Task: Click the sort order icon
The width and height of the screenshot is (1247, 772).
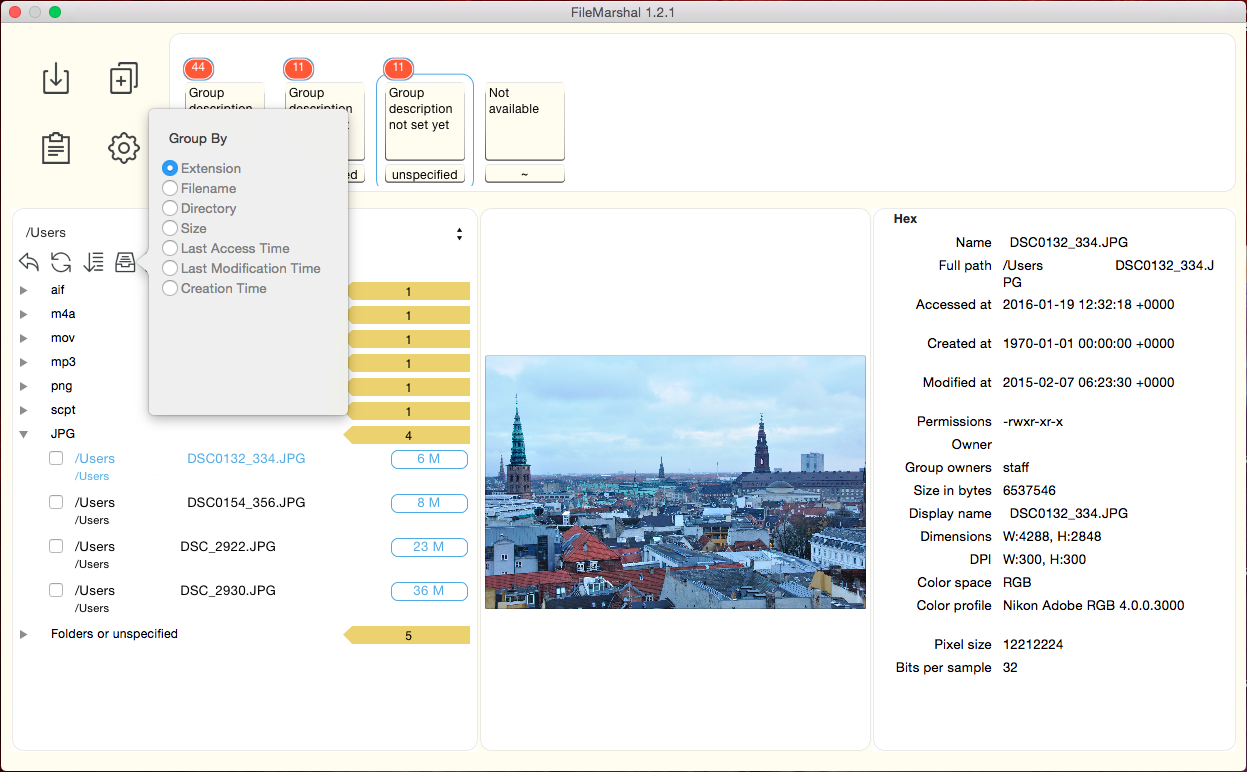Action: (x=93, y=262)
